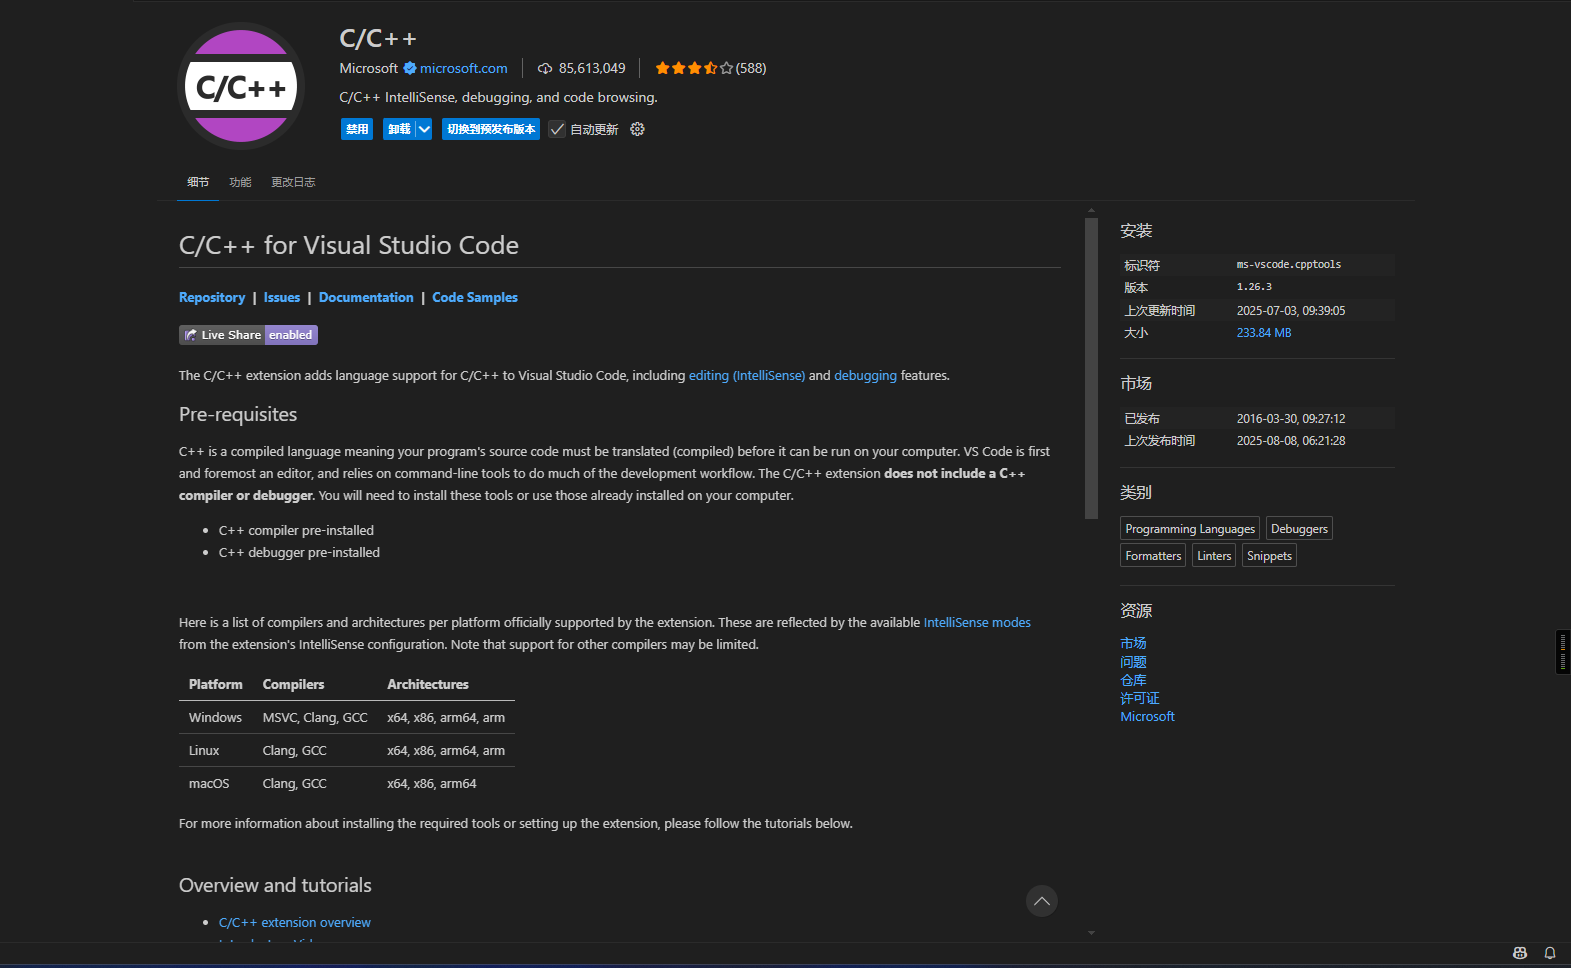Screen dimensions: 1571x968
Task: Open the Microsoft resource link in sidebar
Action: pyautogui.click(x=1147, y=716)
